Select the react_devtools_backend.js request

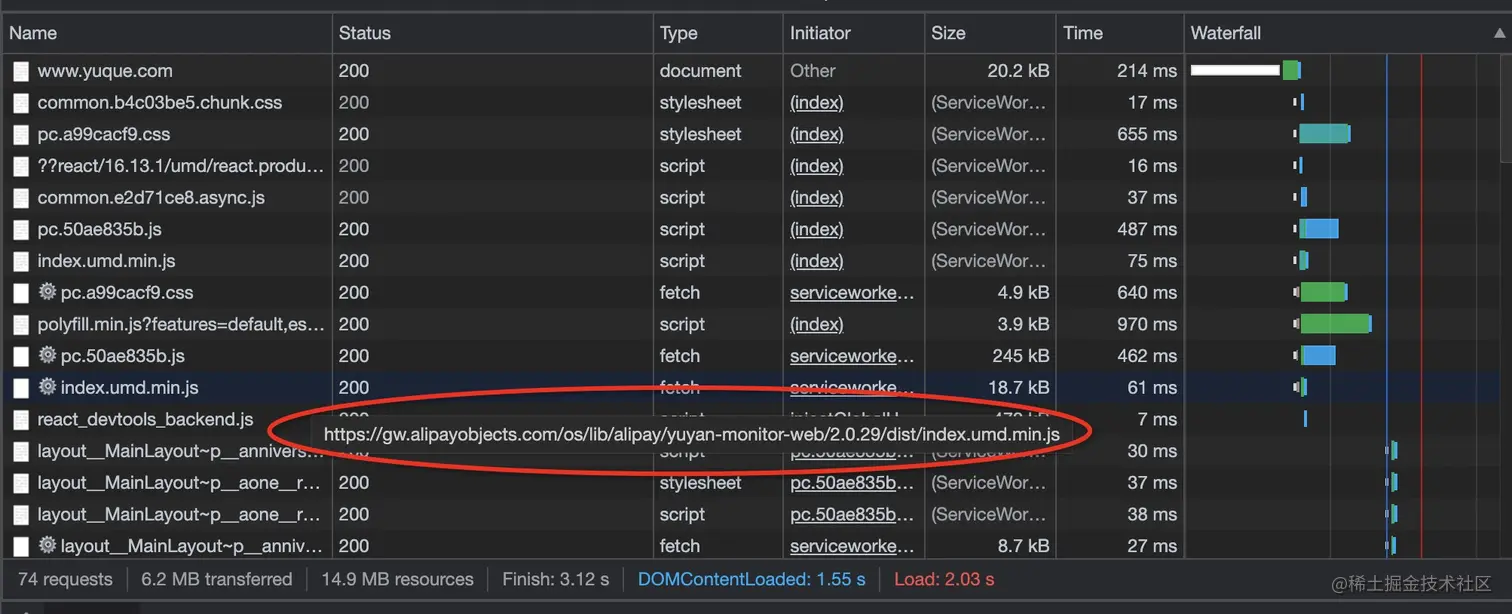(x=145, y=420)
